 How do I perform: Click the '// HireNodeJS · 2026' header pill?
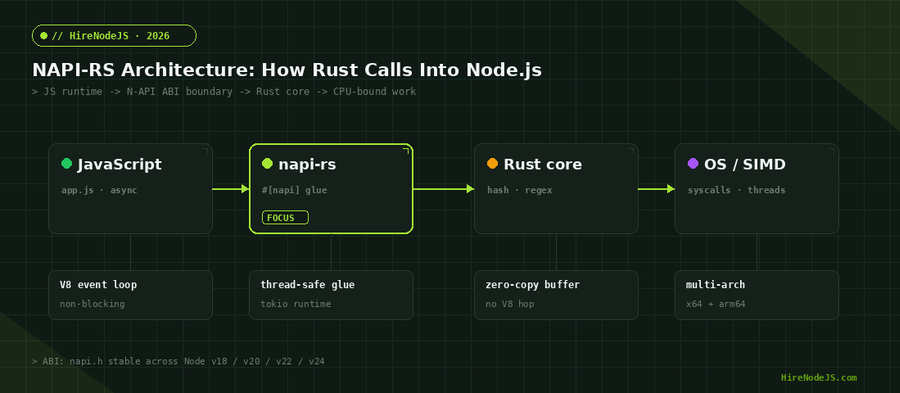click(114, 36)
